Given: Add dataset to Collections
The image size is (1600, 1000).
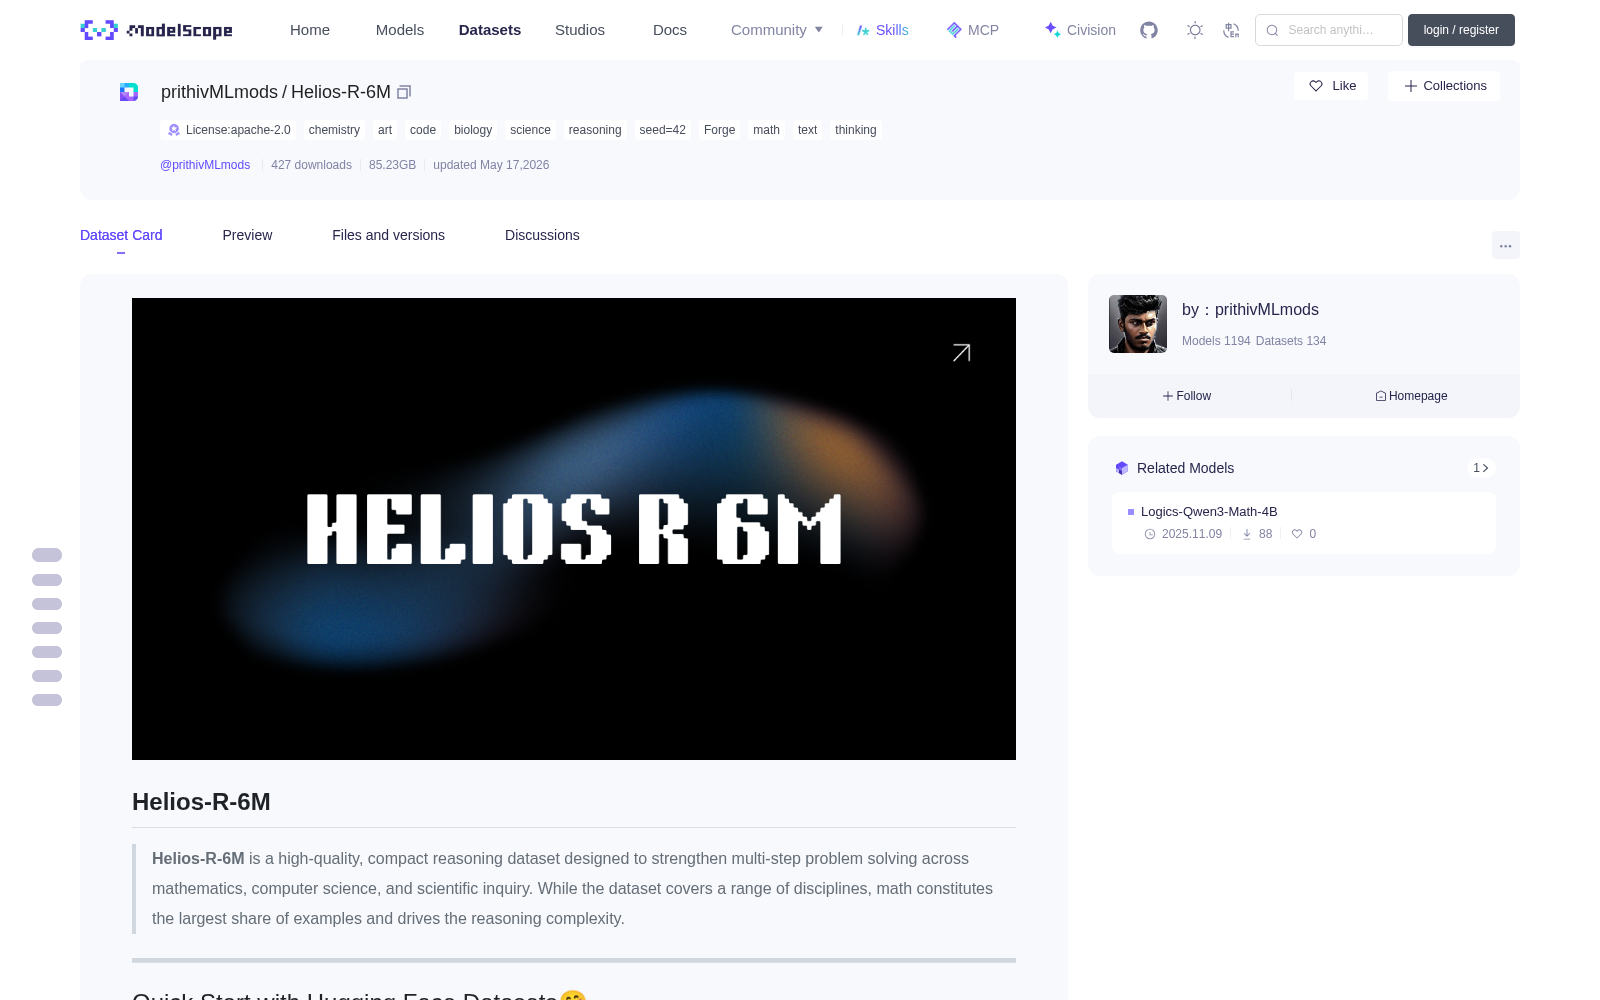Looking at the screenshot, I should 1444,86.
